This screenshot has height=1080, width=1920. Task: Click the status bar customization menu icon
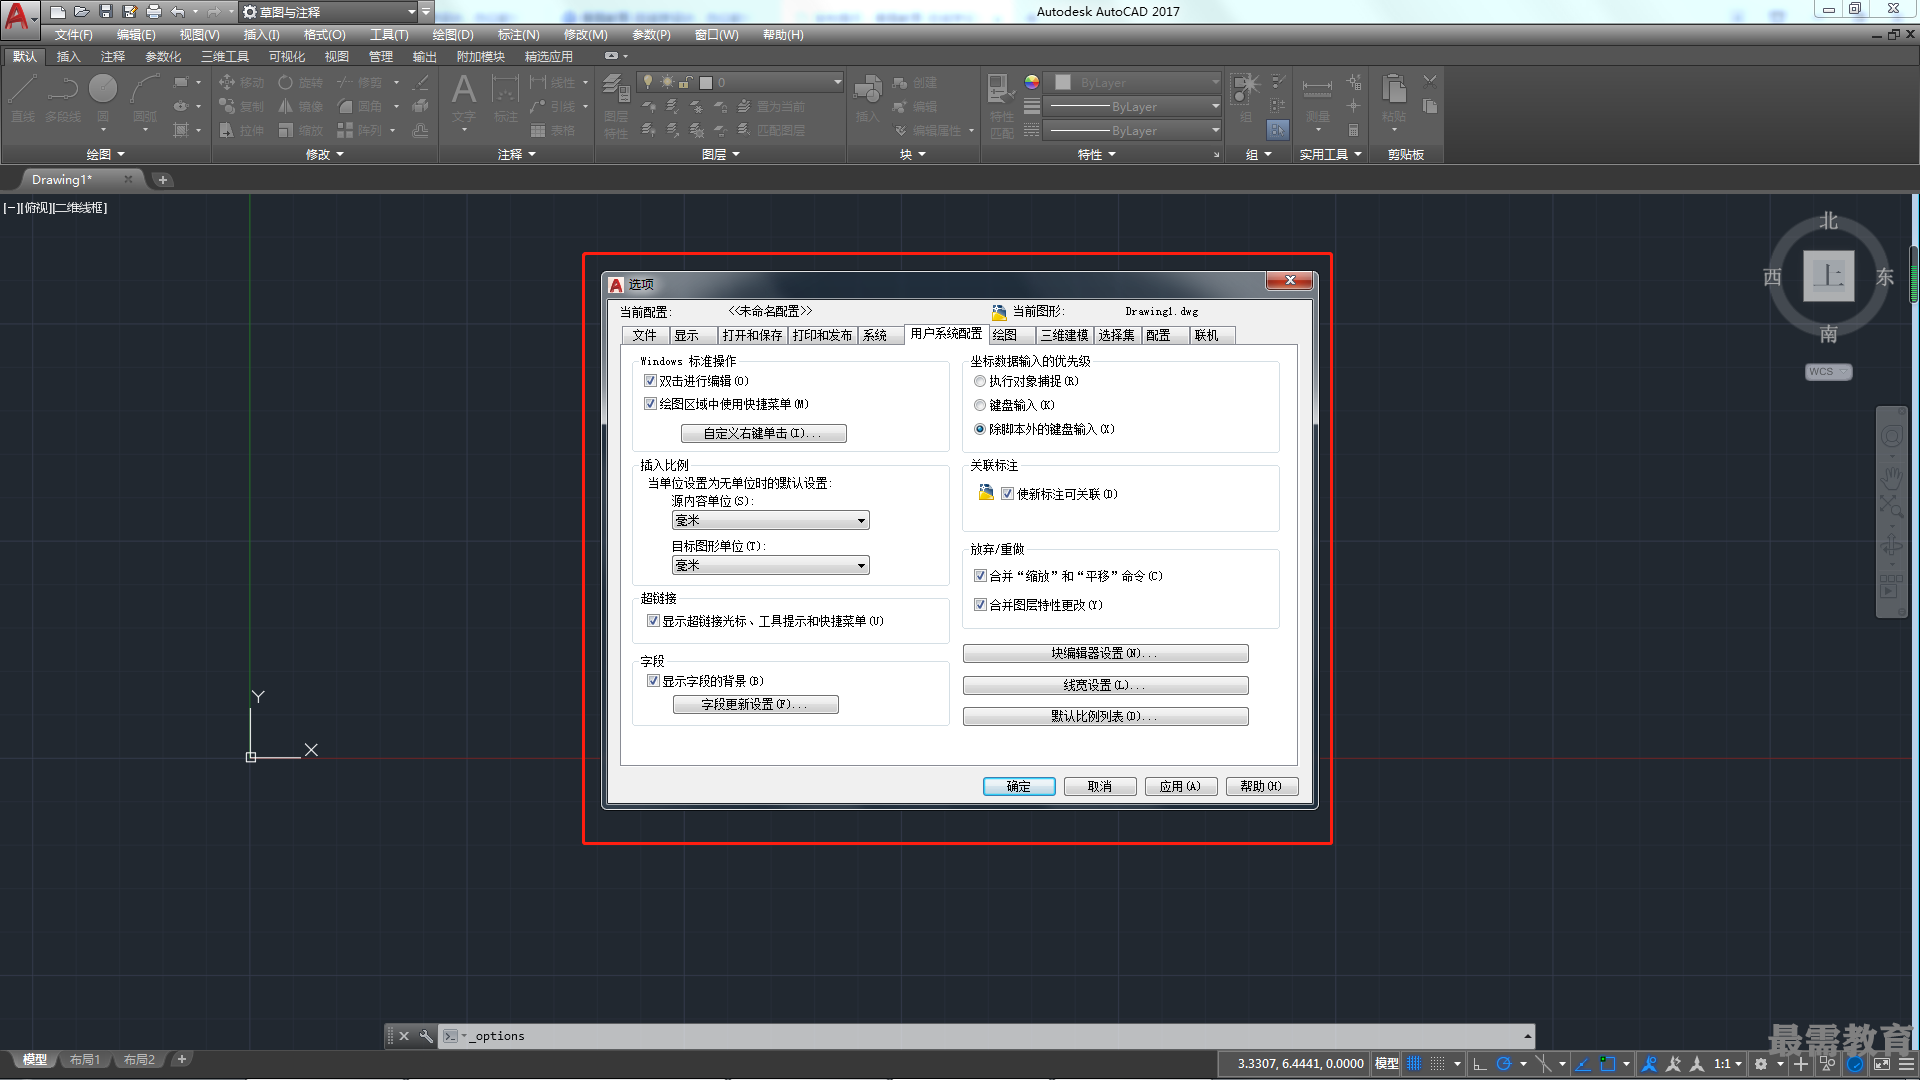(x=1906, y=1064)
